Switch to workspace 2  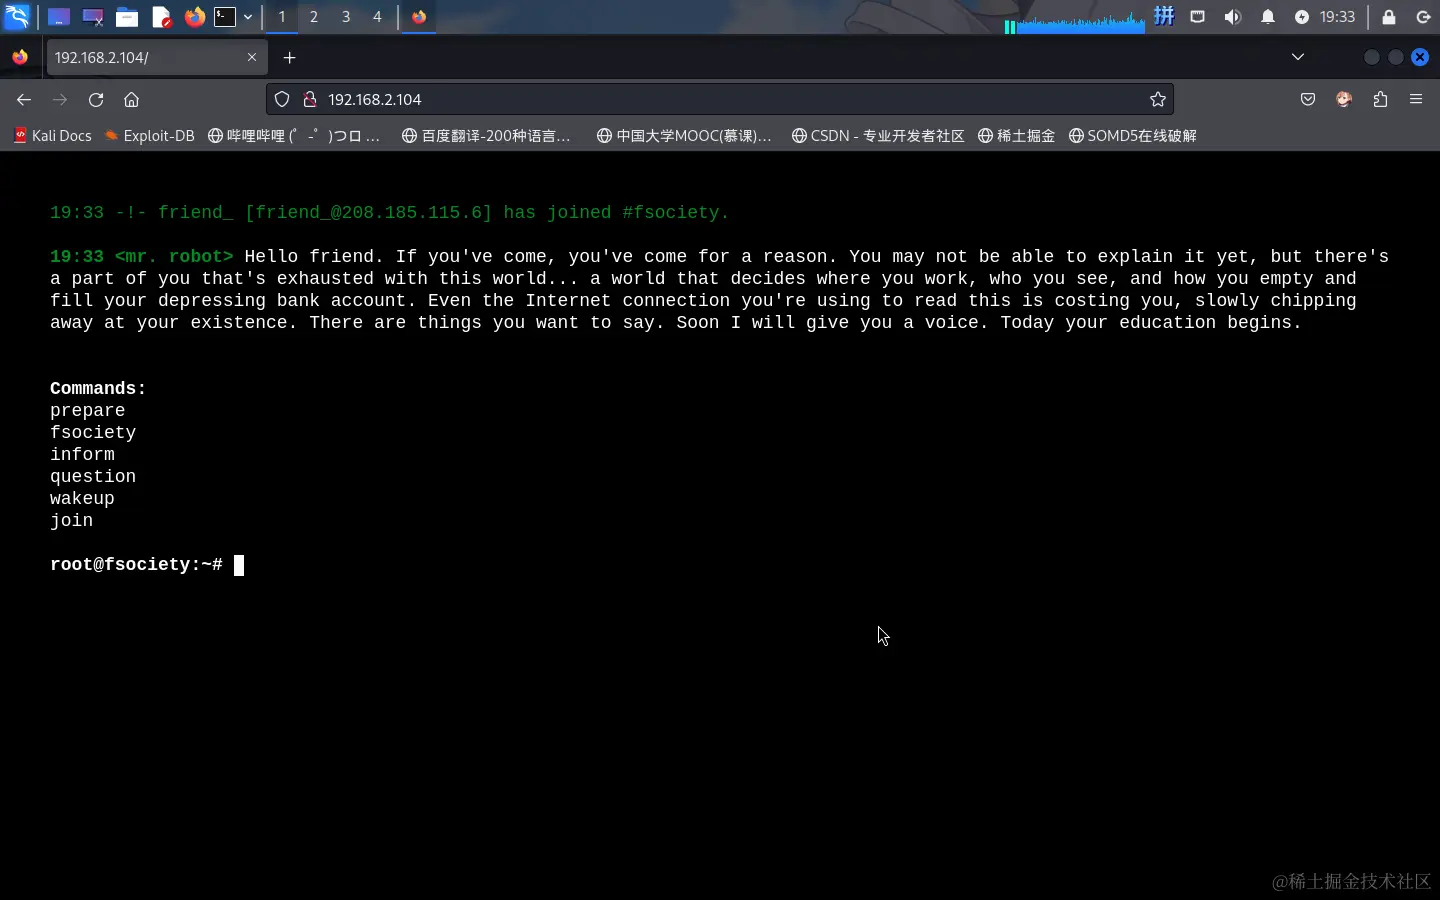coord(314,17)
